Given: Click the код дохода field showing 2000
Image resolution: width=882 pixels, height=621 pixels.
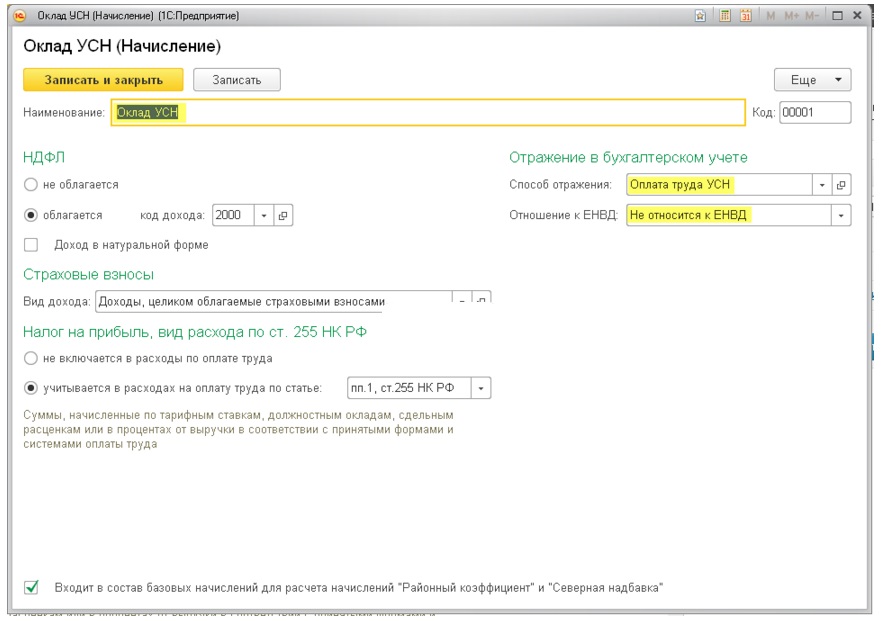Looking at the screenshot, I should [233, 215].
